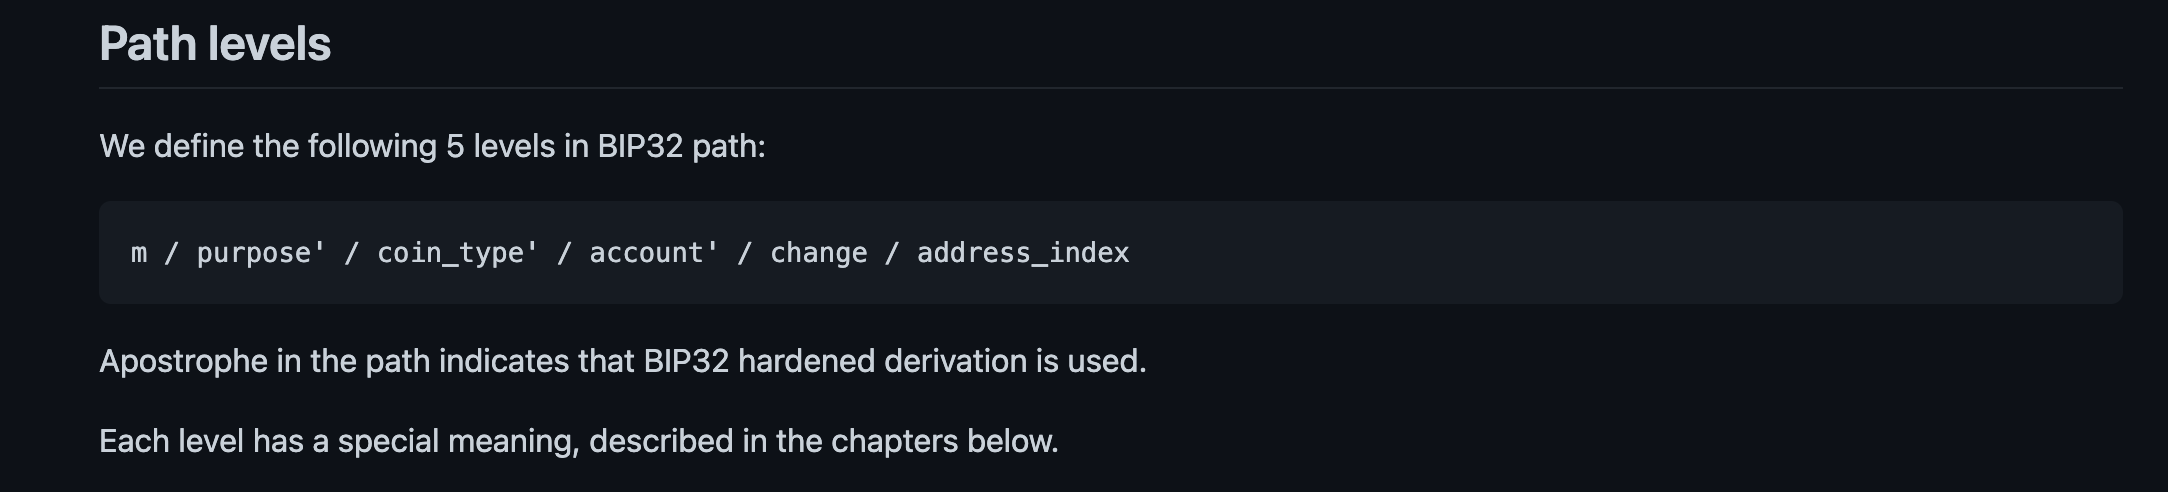The width and height of the screenshot is (2168, 492).
Task: Click "coin_type'" in the derivation path
Action: click(x=458, y=253)
